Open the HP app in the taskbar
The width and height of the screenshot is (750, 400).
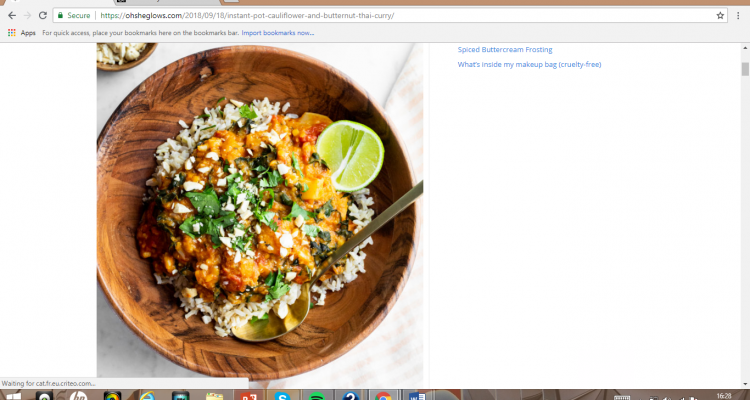79,395
